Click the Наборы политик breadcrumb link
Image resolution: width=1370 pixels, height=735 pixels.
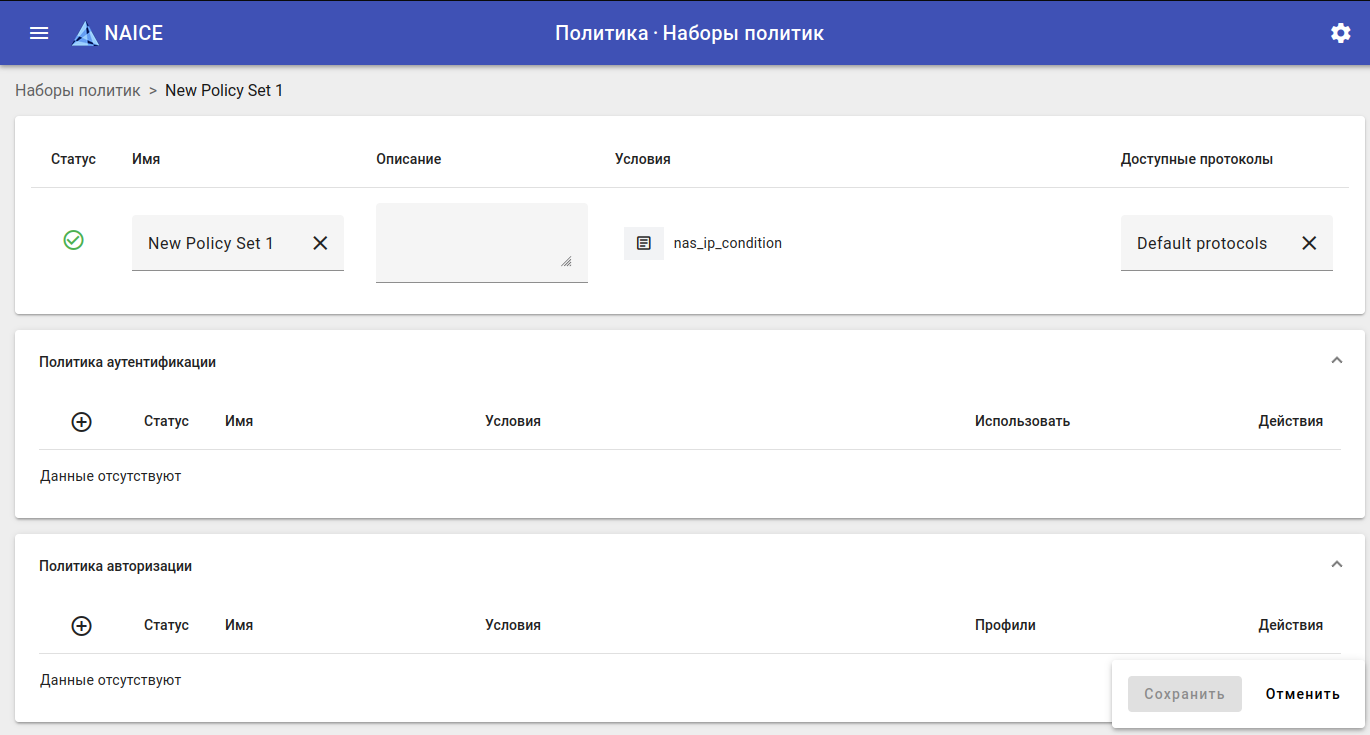pyautogui.click(x=78, y=90)
